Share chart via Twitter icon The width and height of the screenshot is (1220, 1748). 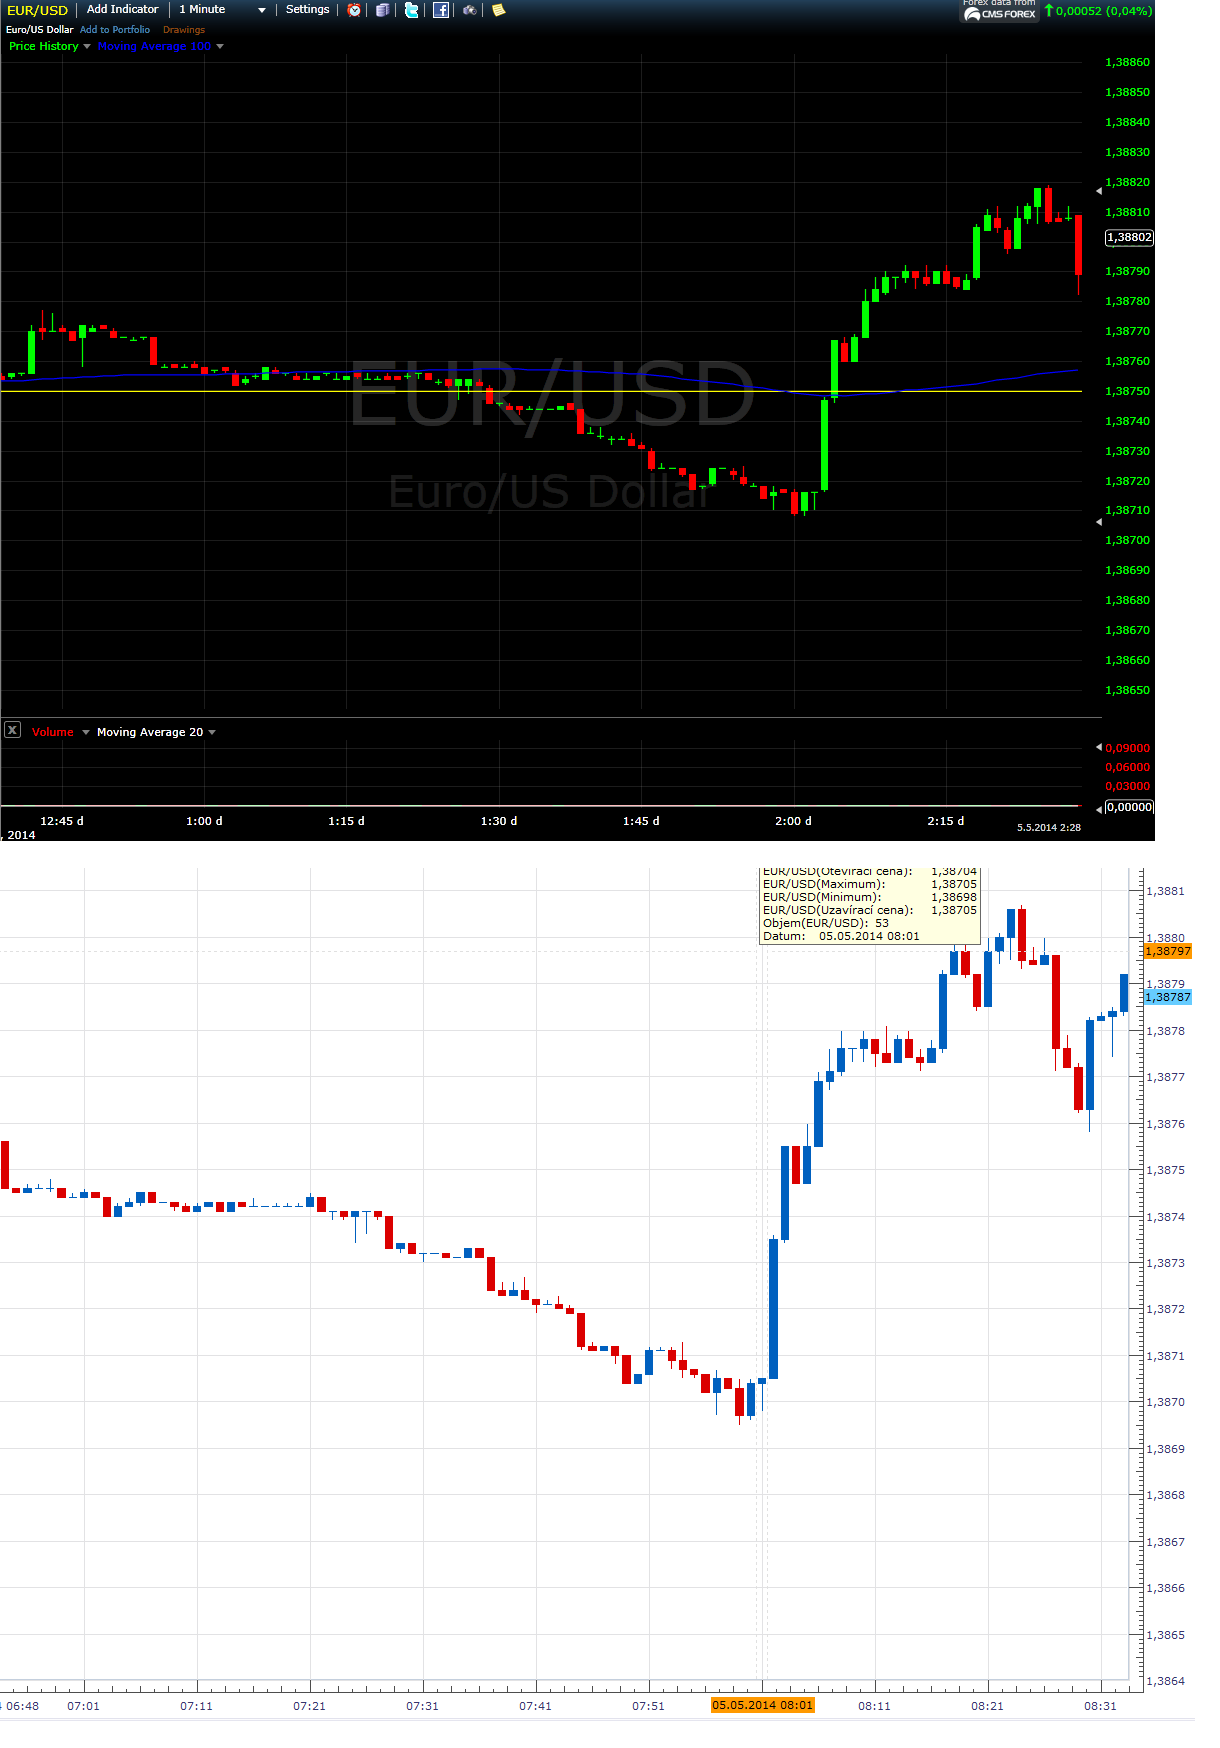click(411, 10)
